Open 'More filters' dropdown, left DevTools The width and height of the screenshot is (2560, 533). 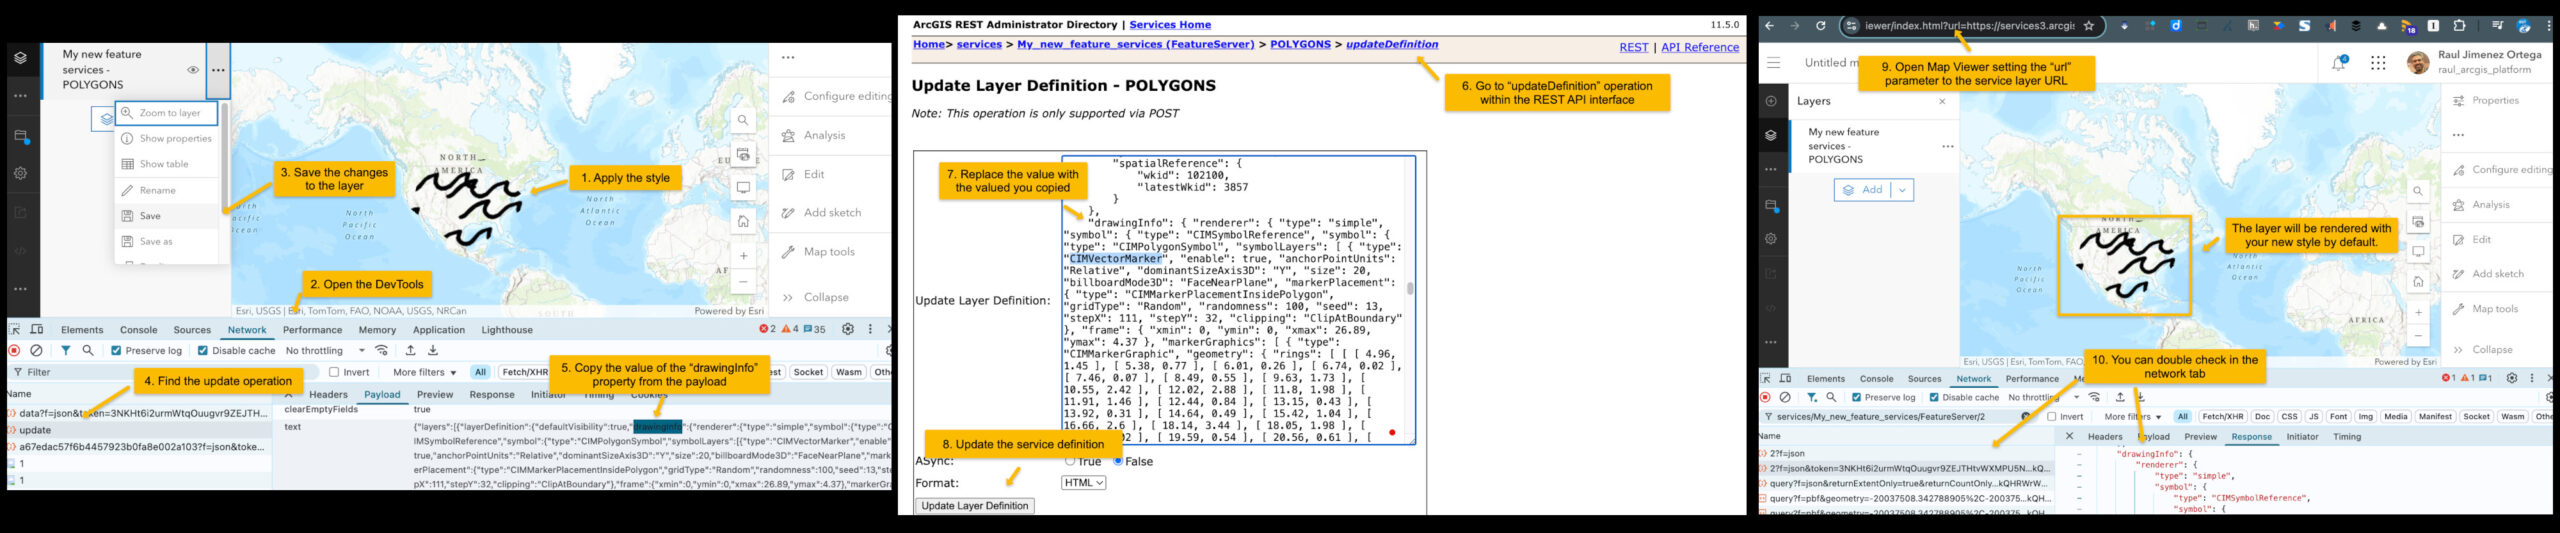pyautogui.click(x=424, y=372)
